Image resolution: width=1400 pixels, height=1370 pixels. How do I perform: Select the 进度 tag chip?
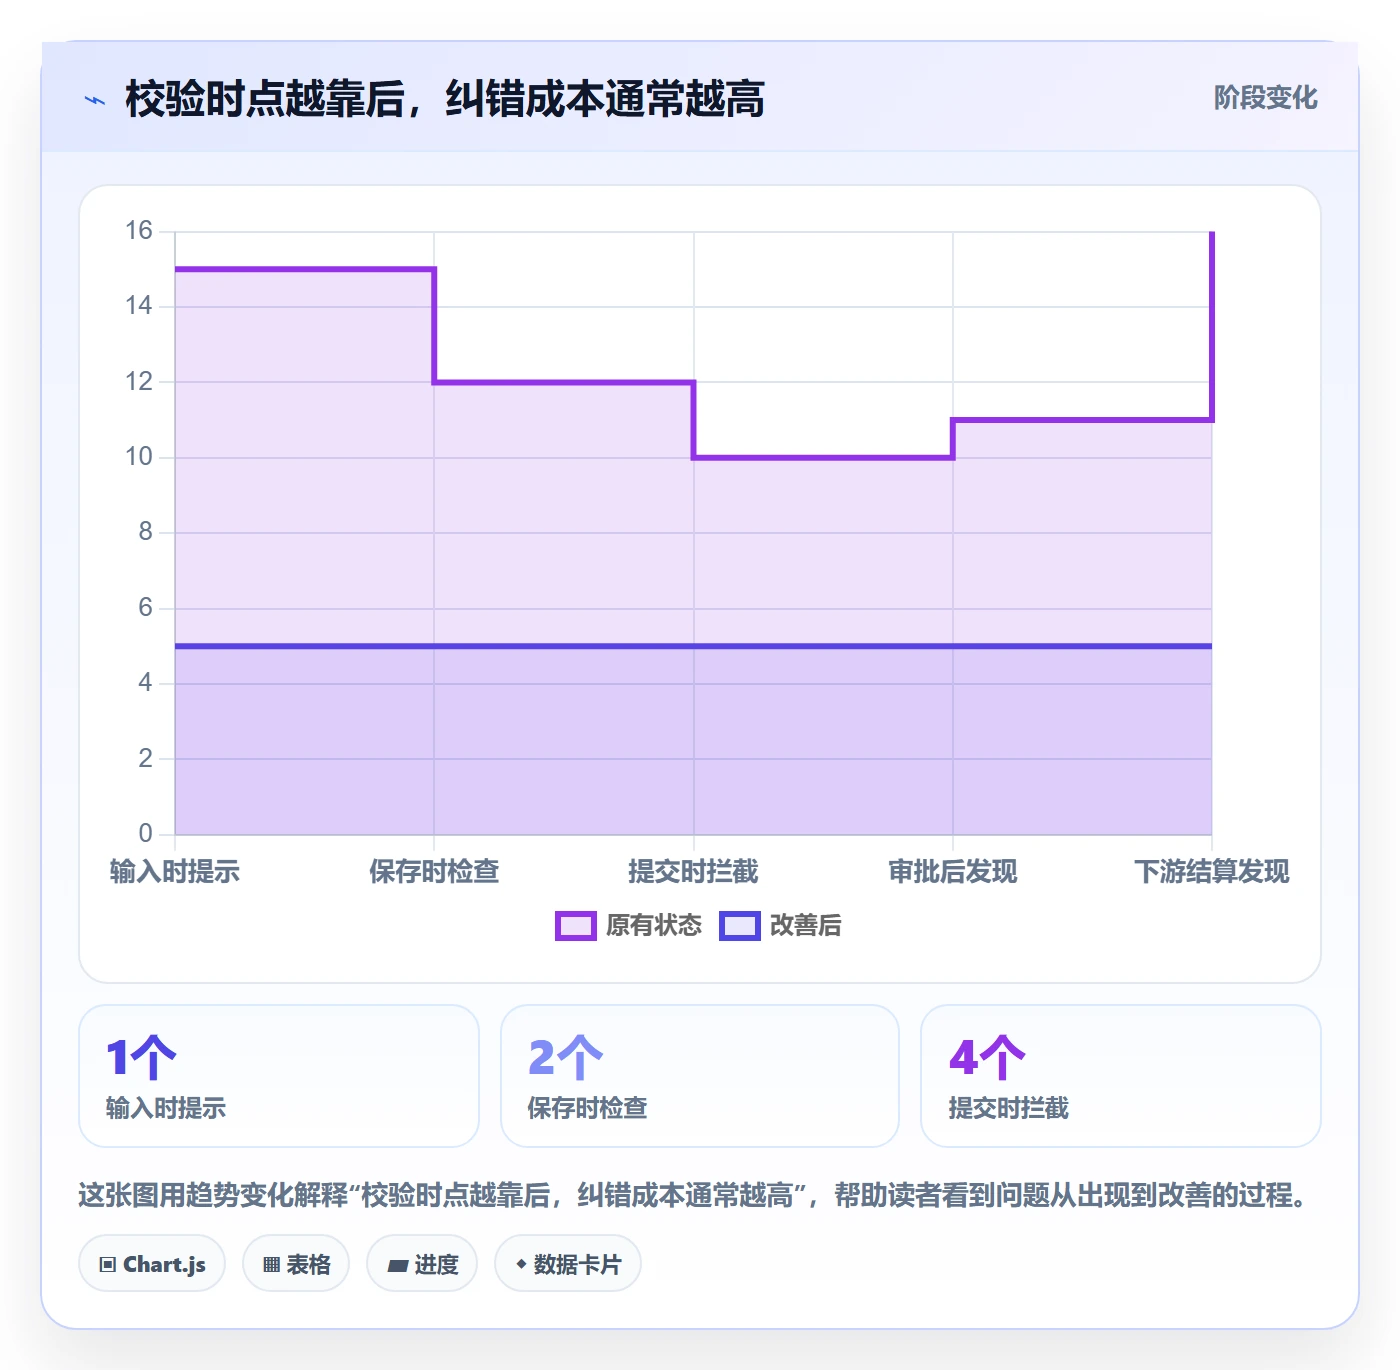point(422,1264)
